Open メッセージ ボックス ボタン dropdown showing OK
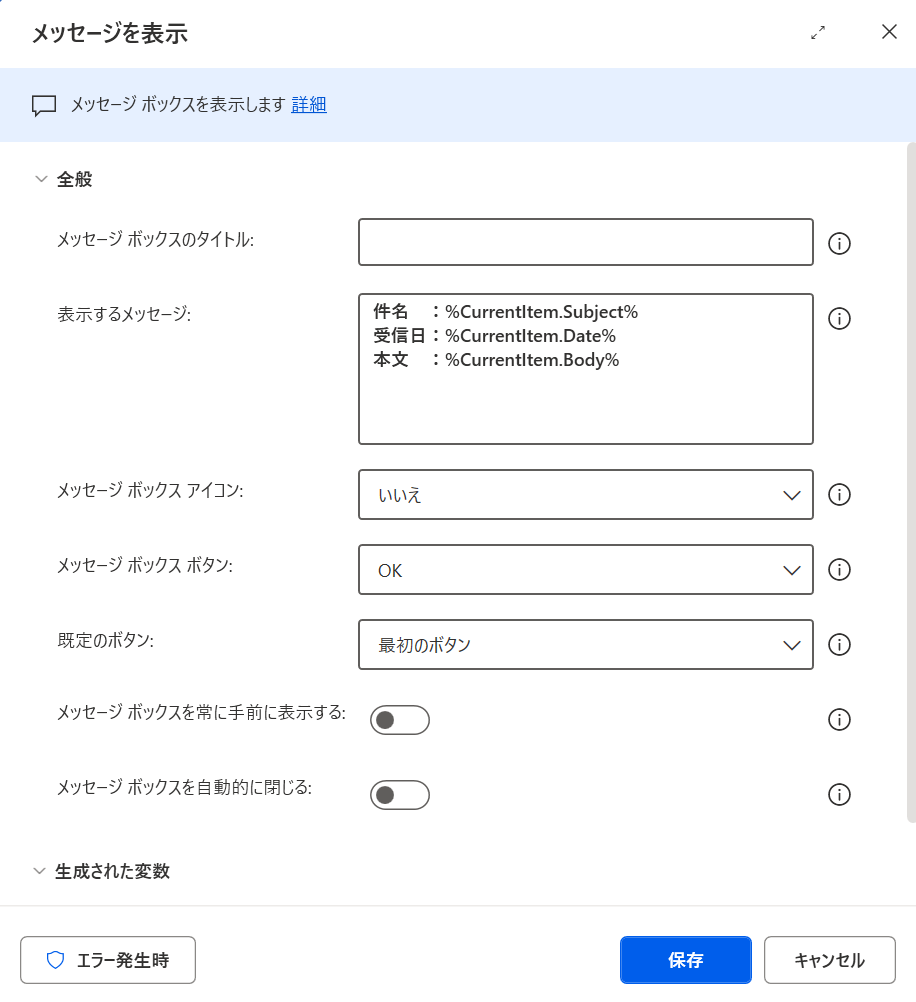The height and width of the screenshot is (1002, 916). 586,569
